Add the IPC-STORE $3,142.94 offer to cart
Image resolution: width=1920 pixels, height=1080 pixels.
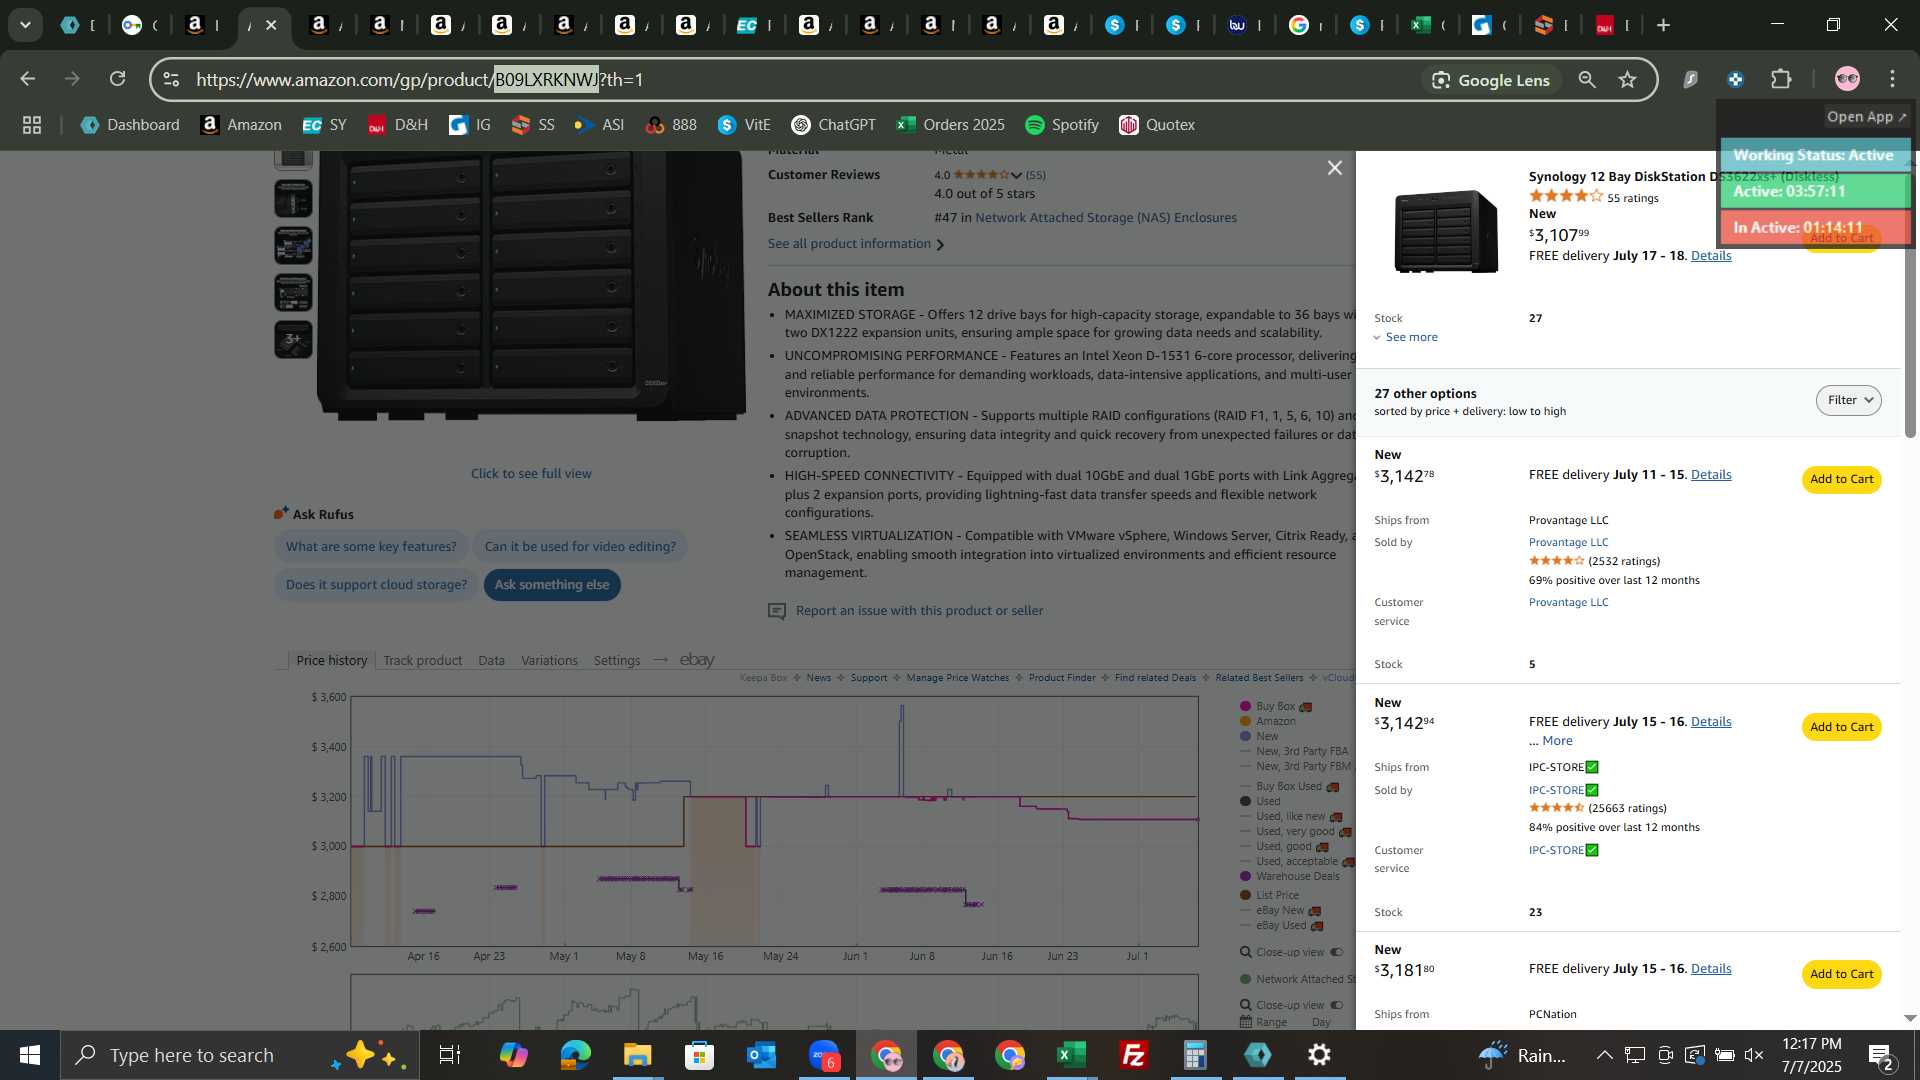[x=1841, y=727]
